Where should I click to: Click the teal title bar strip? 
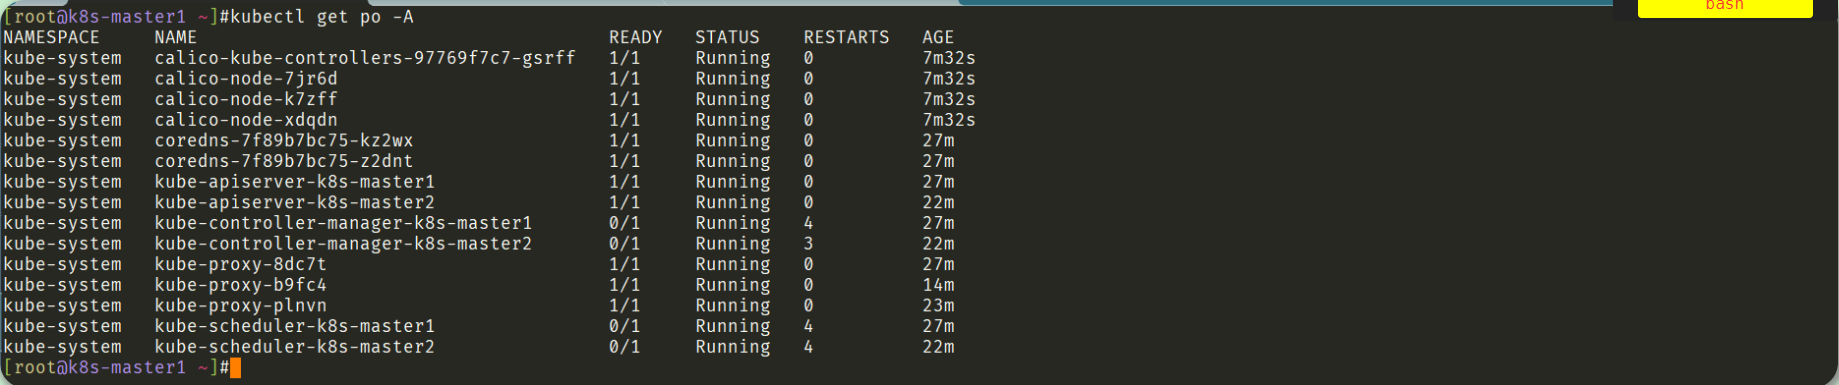[x=1285, y=2]
